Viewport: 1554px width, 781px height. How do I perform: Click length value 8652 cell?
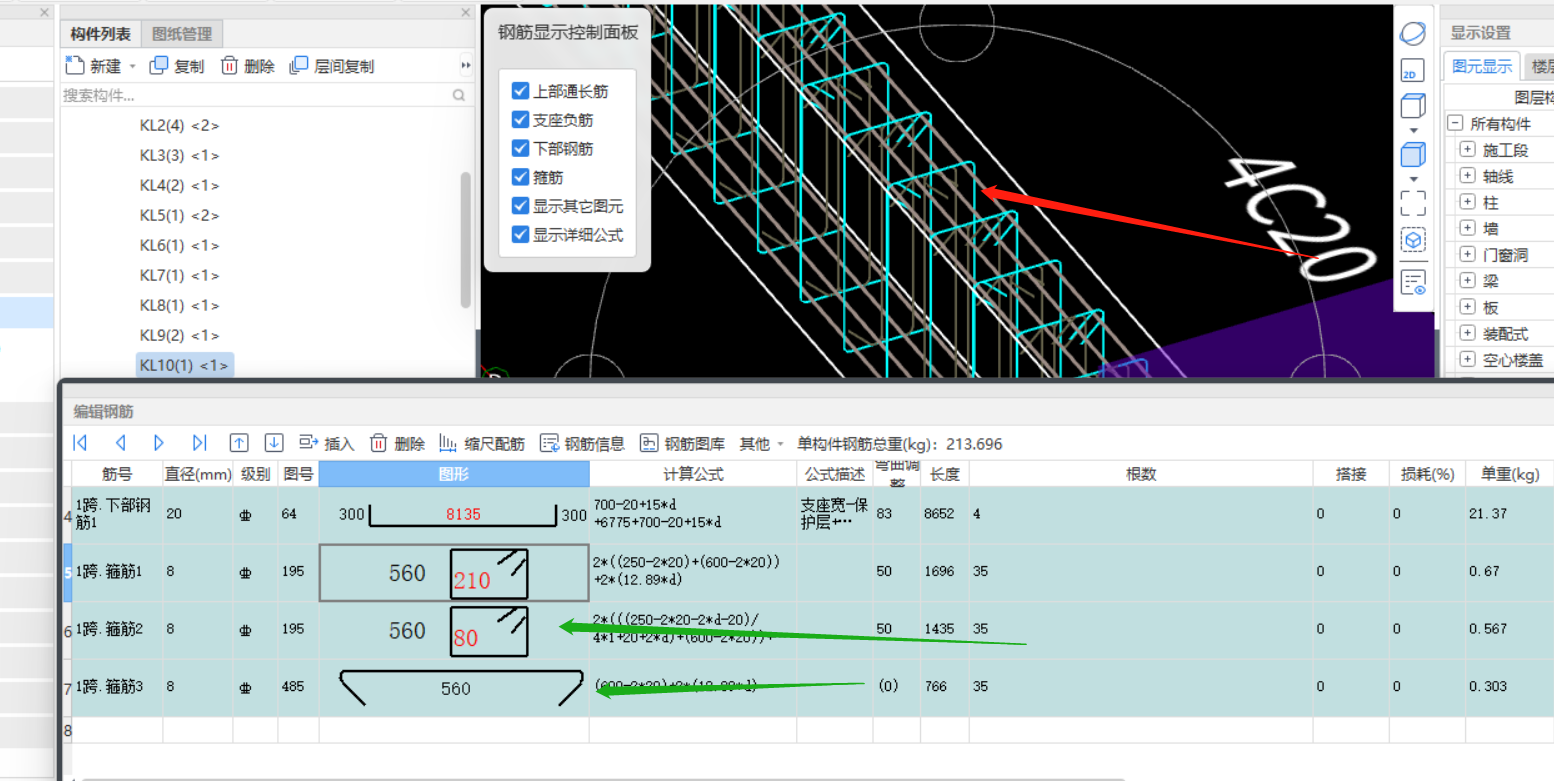click(x=944, y=514)
